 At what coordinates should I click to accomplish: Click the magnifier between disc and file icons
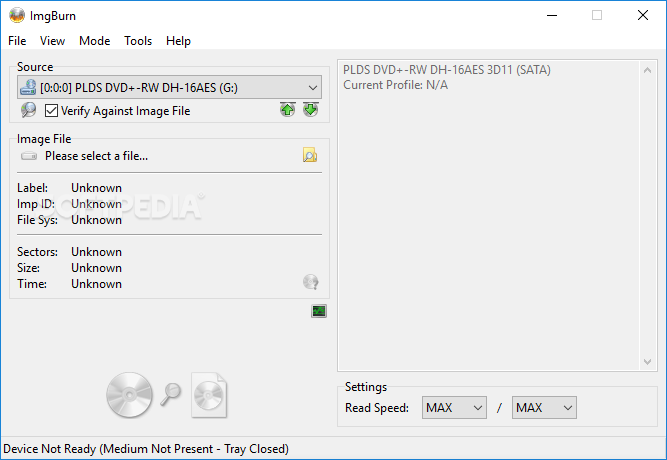[171, 394]
